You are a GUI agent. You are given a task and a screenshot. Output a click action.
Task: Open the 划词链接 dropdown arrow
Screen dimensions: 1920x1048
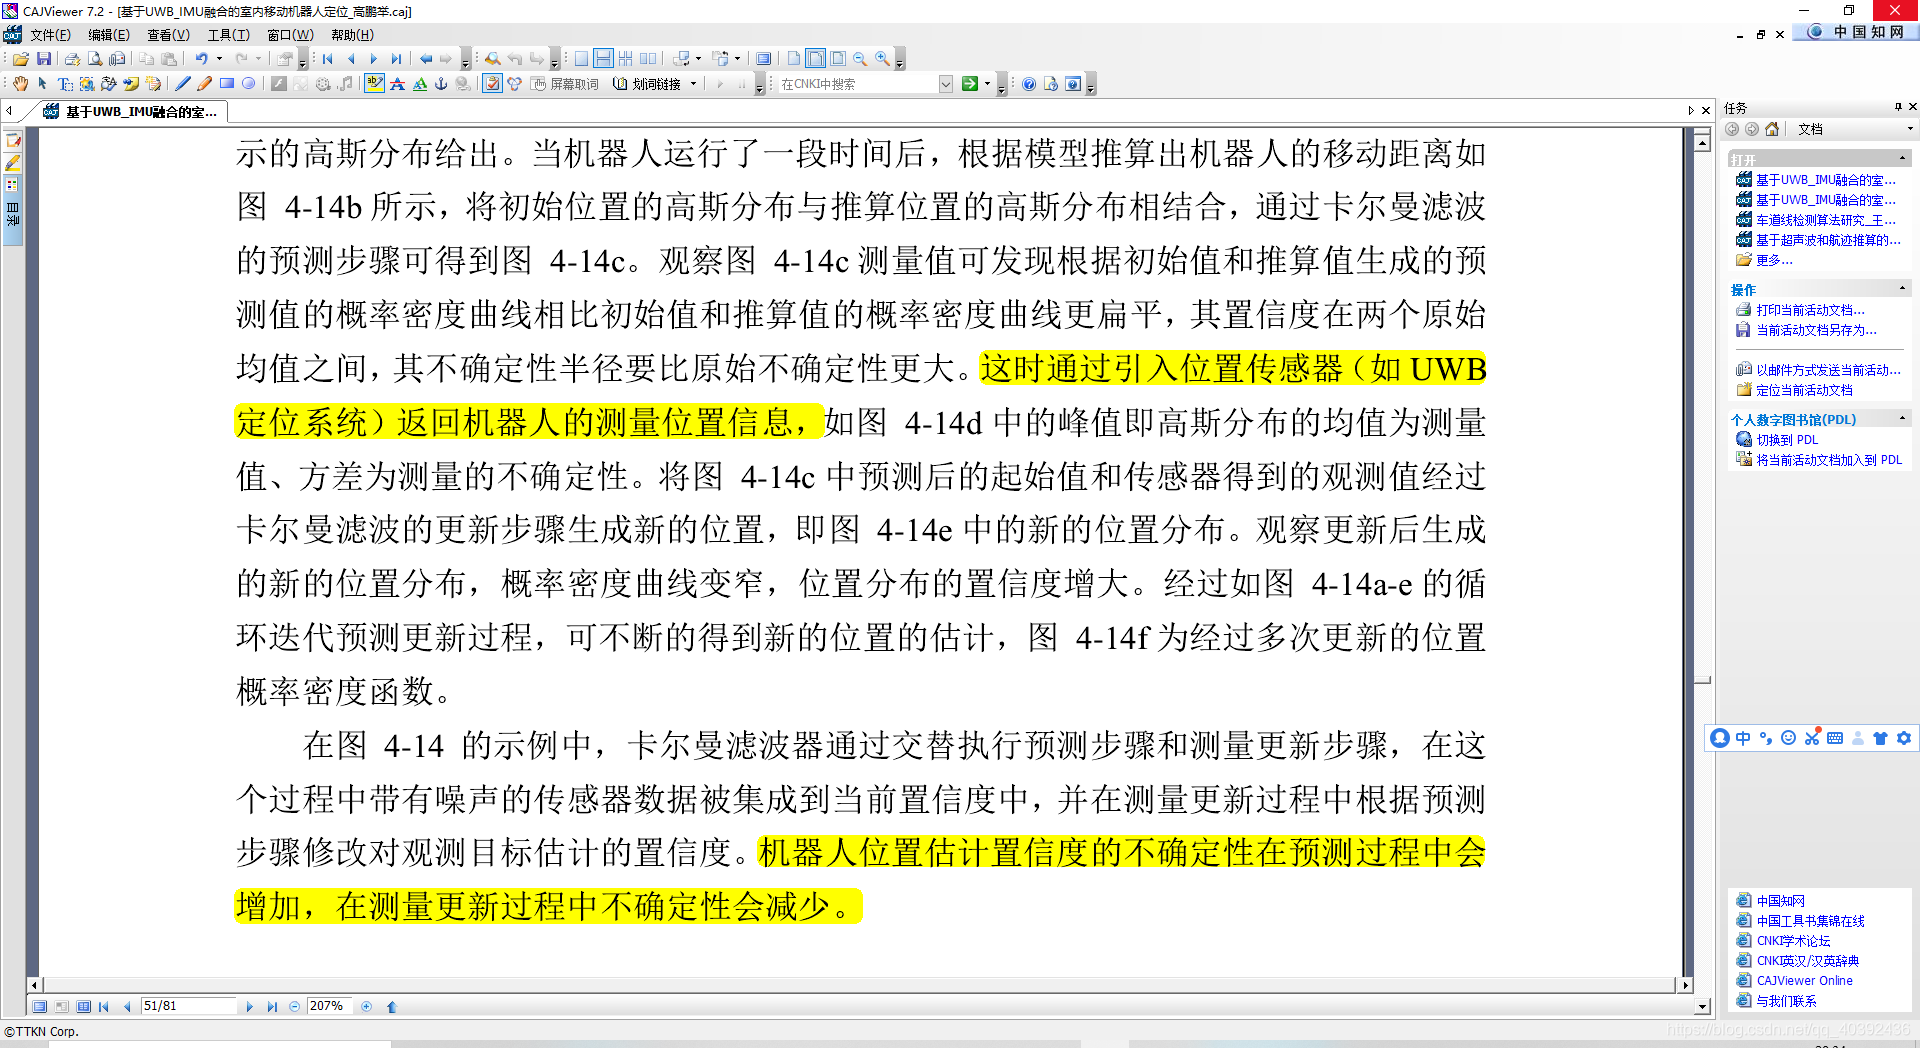coord(693,84)
